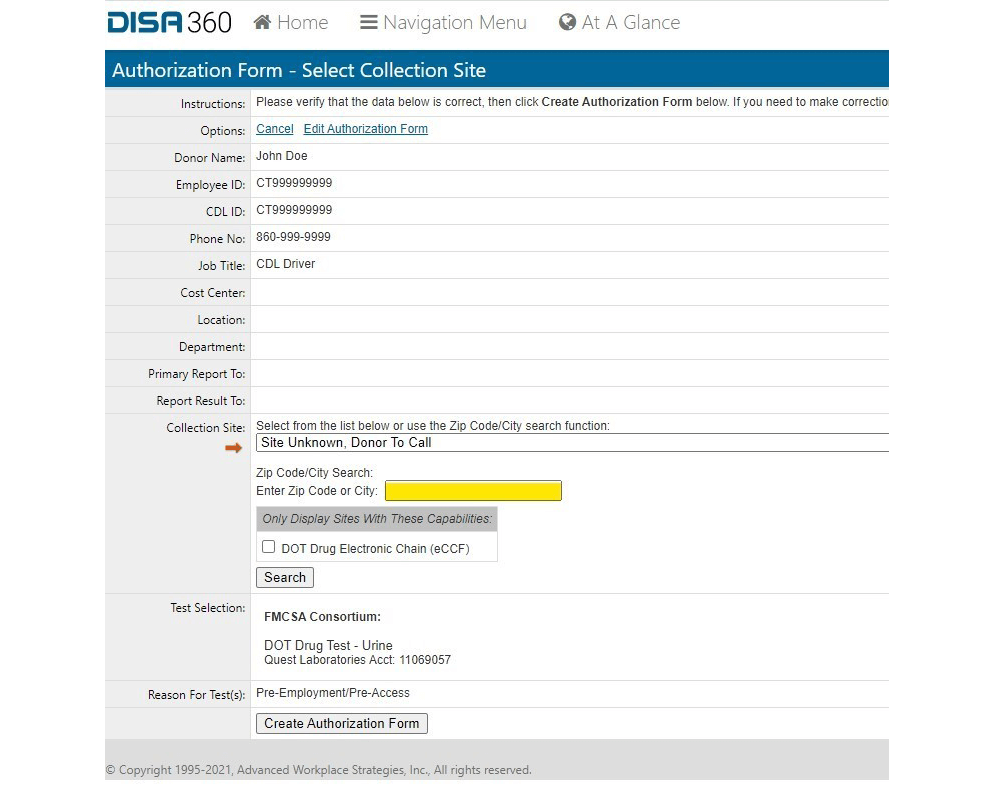Enable the DOT Drug Electronic Chain checkbox
The height and width of the screenshot is (790, 994).
(x=268, y=547)
